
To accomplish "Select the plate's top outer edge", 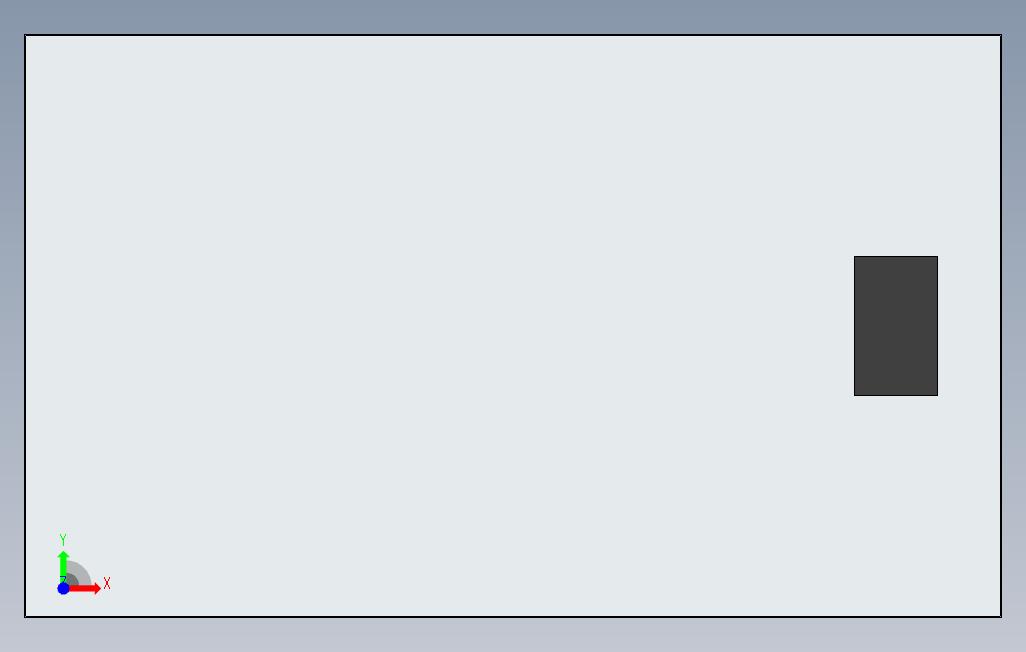I will tap(513, 35).
